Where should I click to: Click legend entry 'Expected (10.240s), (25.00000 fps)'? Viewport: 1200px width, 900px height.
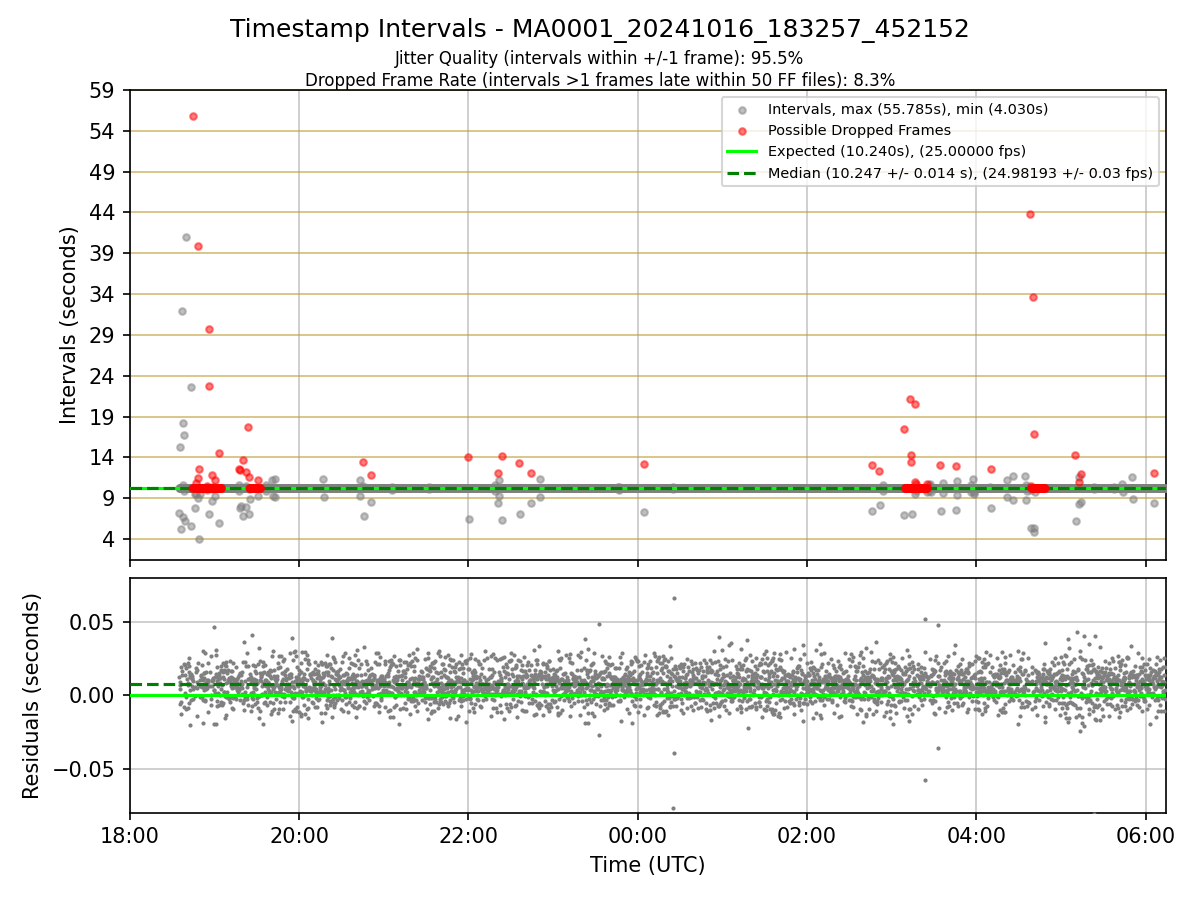coord(897,151)
